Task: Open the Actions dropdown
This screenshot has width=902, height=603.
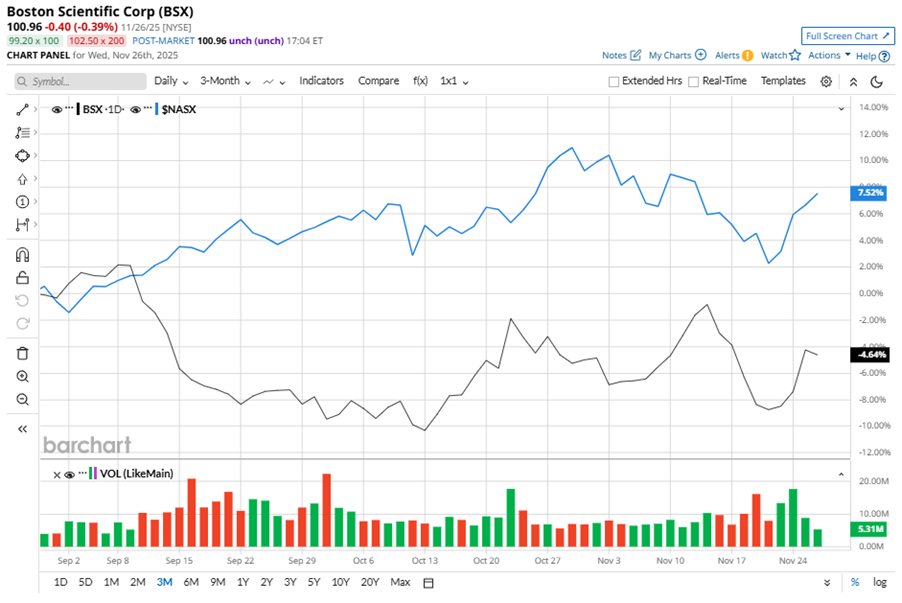Action: 829,55
